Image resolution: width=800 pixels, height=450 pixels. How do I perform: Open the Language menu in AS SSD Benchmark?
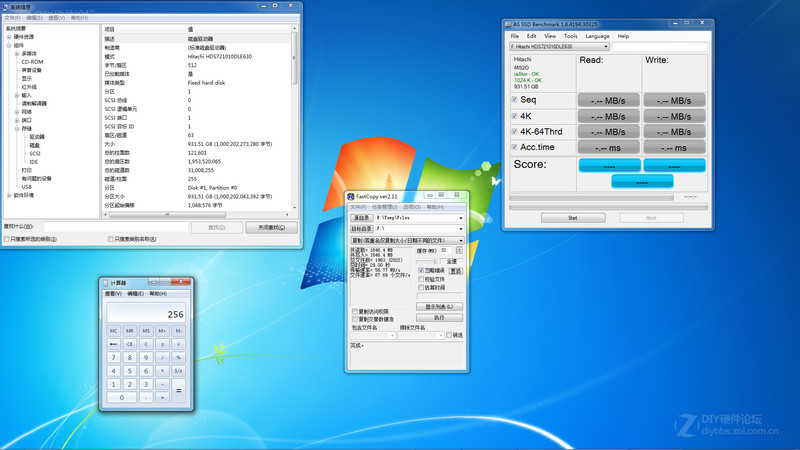click(598, 36)
